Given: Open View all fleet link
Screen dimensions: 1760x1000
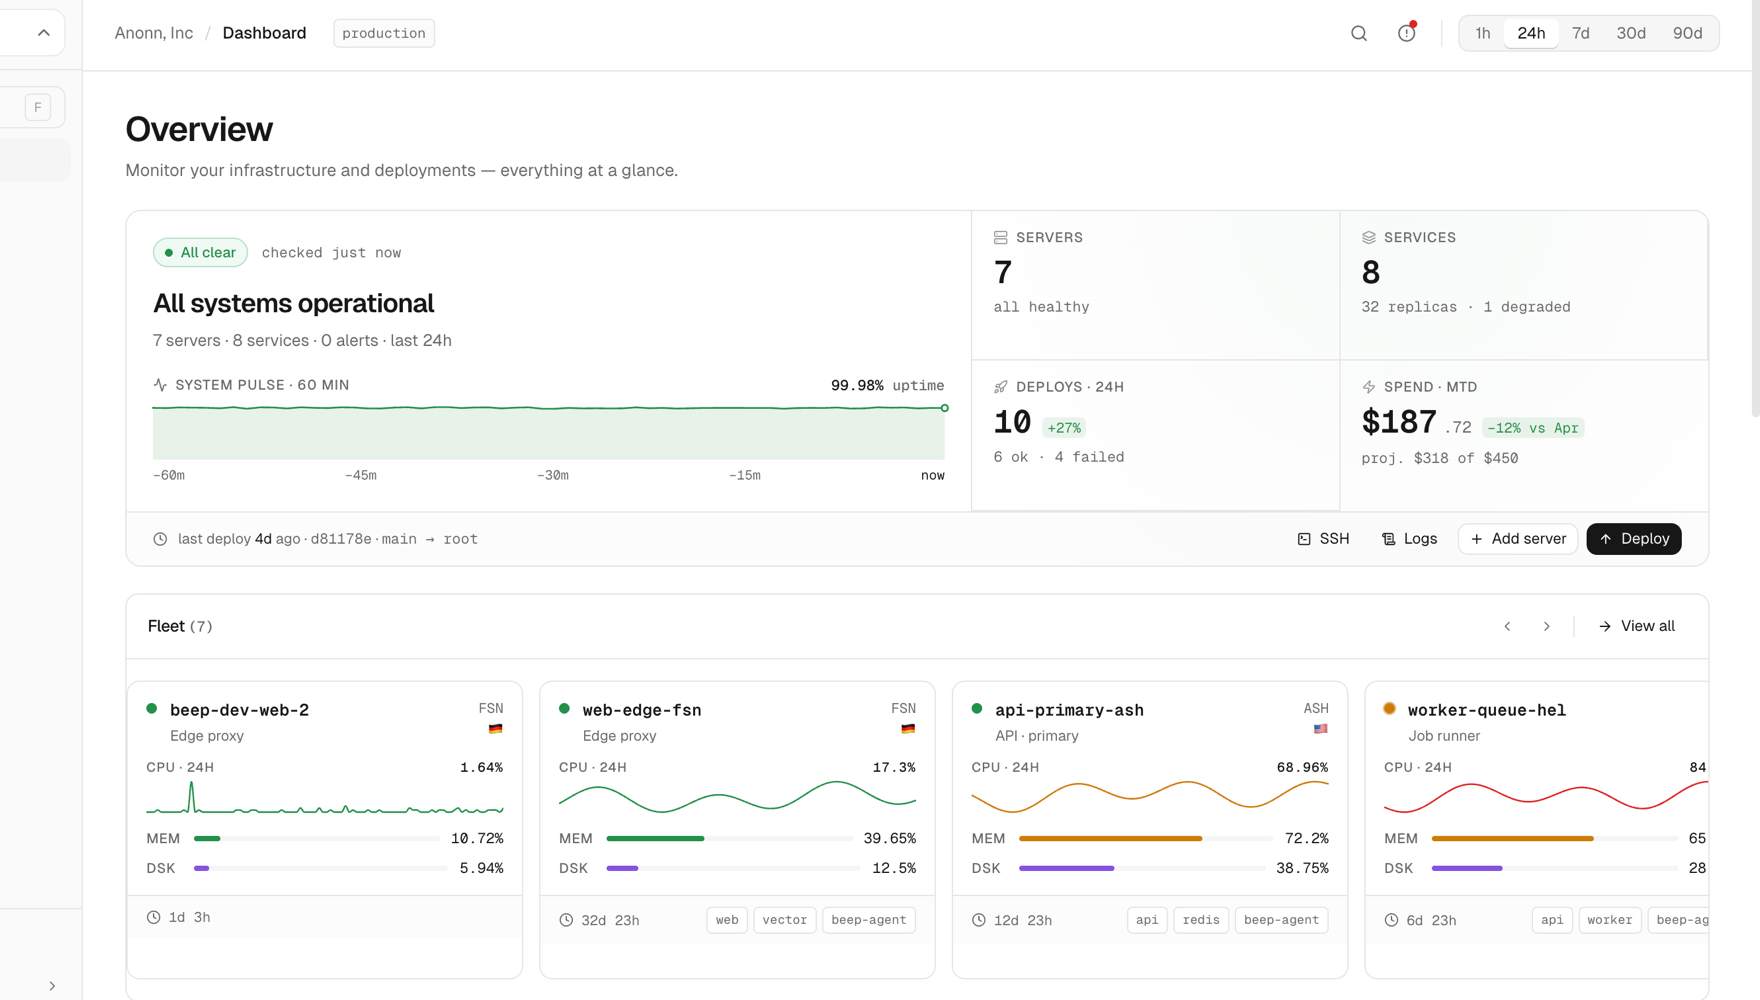Looking at the screenshot, I should [1636, 627].
